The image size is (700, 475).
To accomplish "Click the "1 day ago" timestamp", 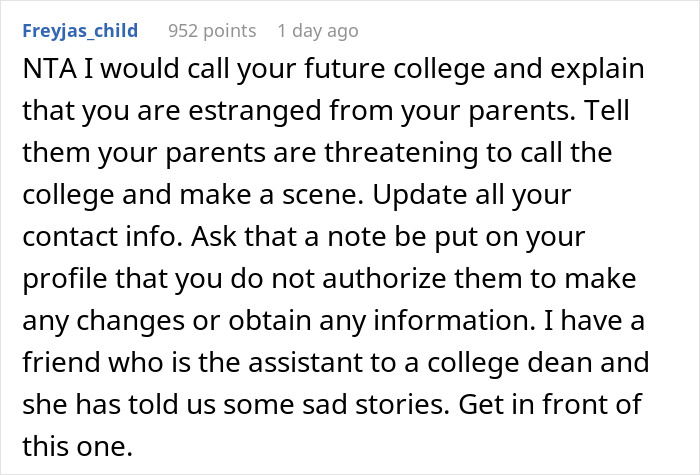I will [x=319, y=31].
